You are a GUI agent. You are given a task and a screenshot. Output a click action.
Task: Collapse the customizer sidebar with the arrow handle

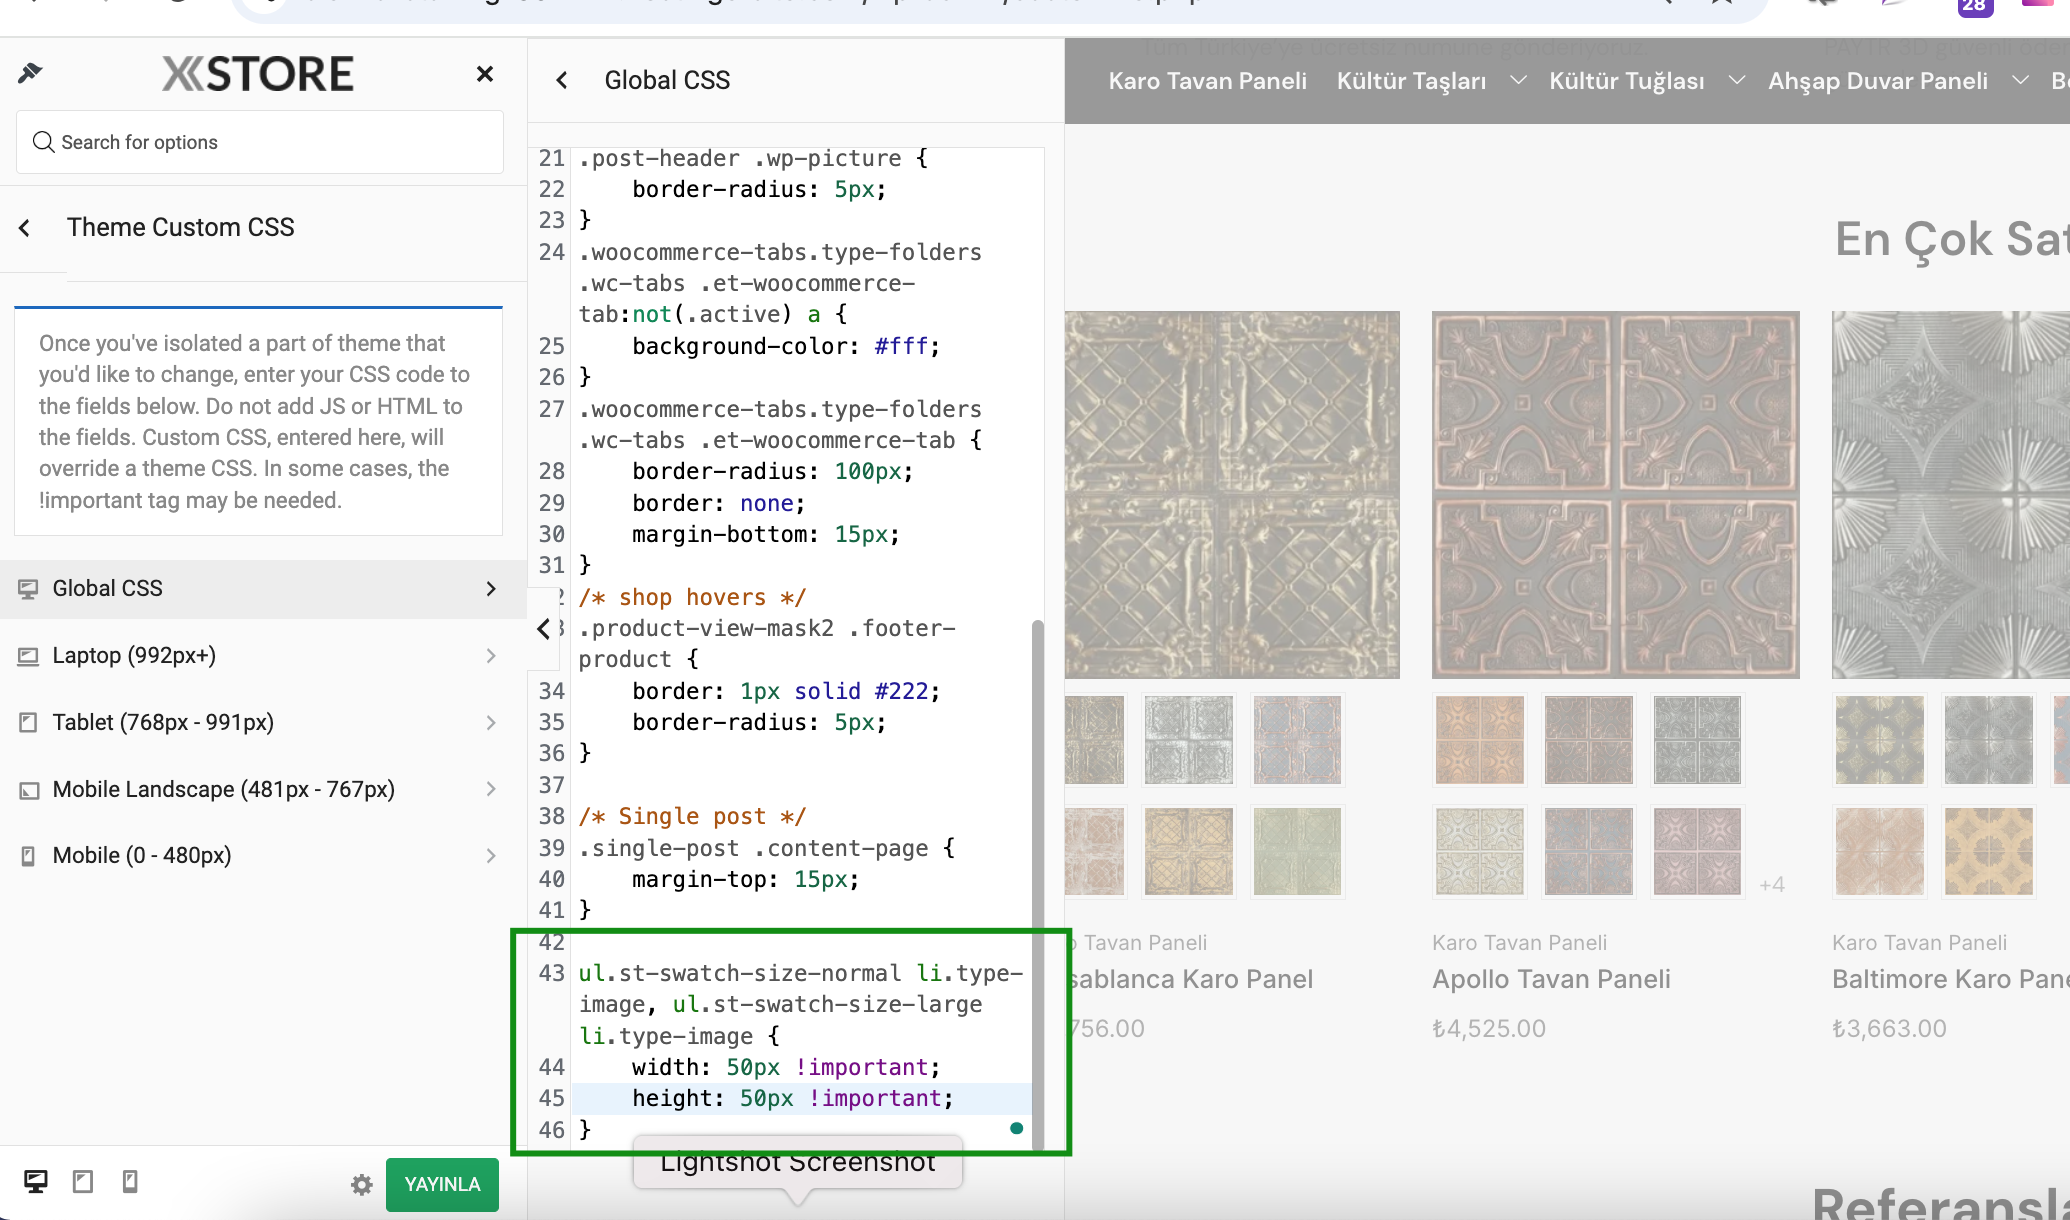[544, 628]
